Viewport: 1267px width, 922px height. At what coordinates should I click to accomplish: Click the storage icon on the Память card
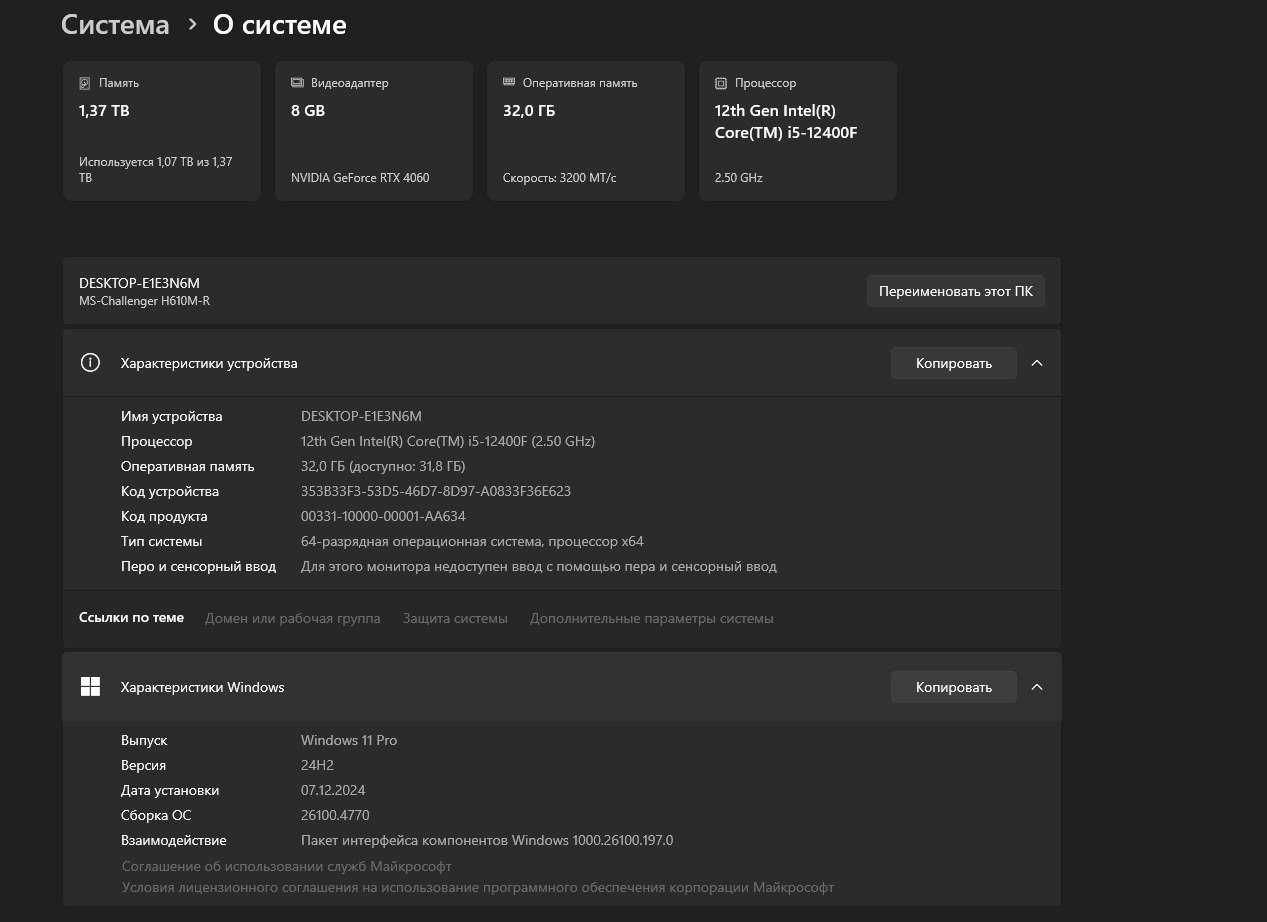click(85, 83)
